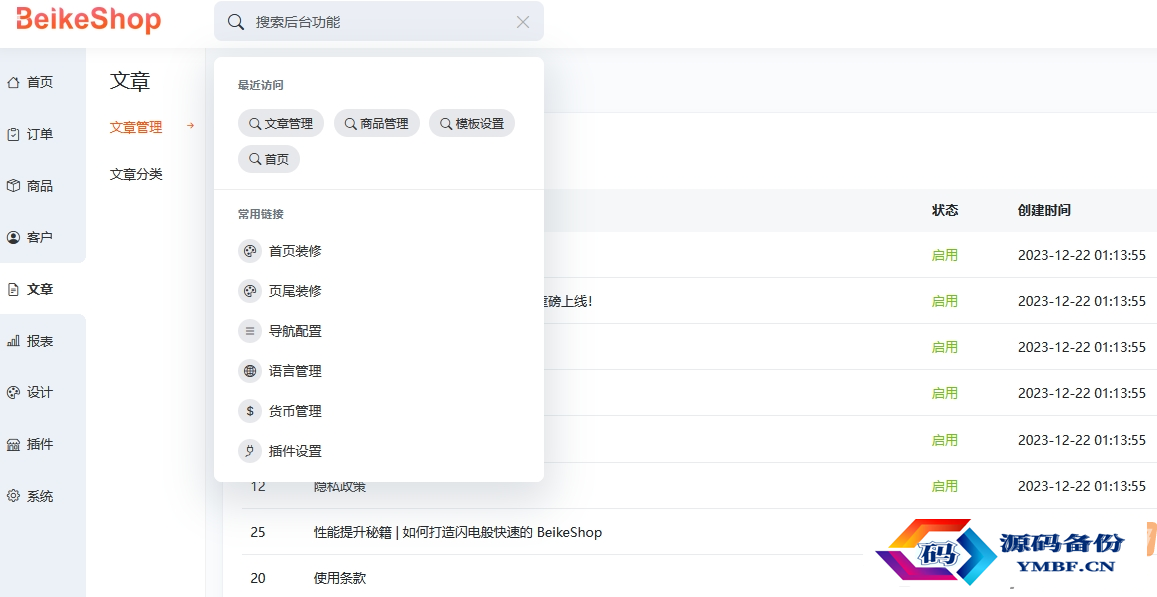Click the recent 商品管理 chip
The height and width of the screenshot is (597, 1157).
377,124
